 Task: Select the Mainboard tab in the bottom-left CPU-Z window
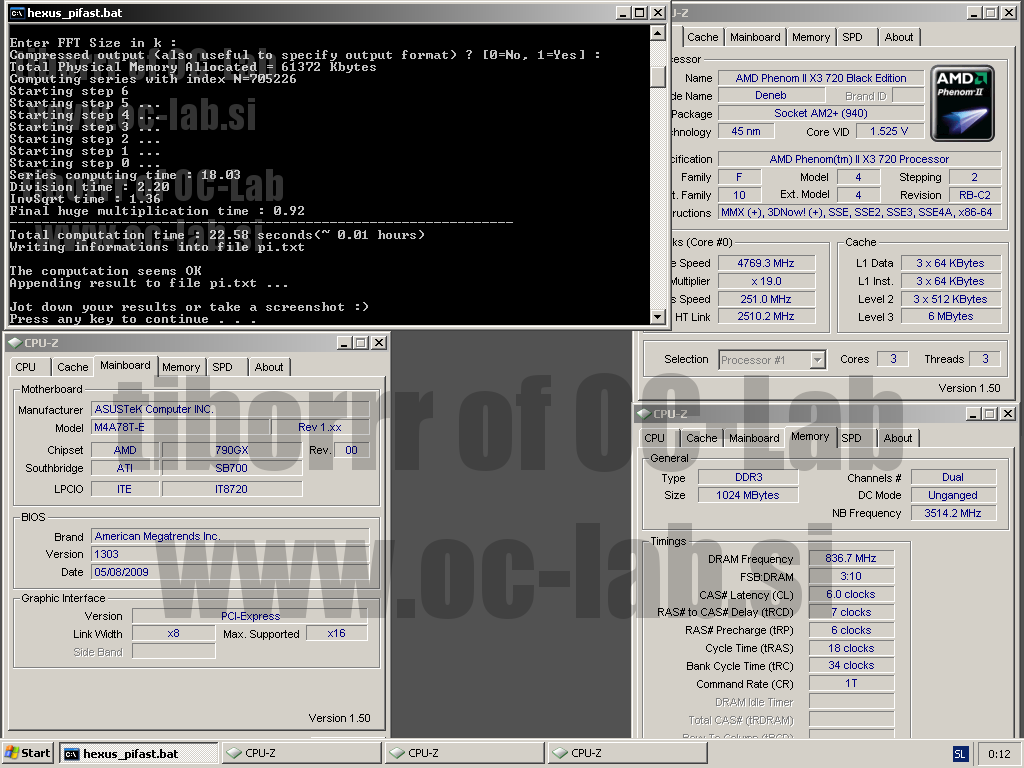pyautogui.click(x=125, y=365)
